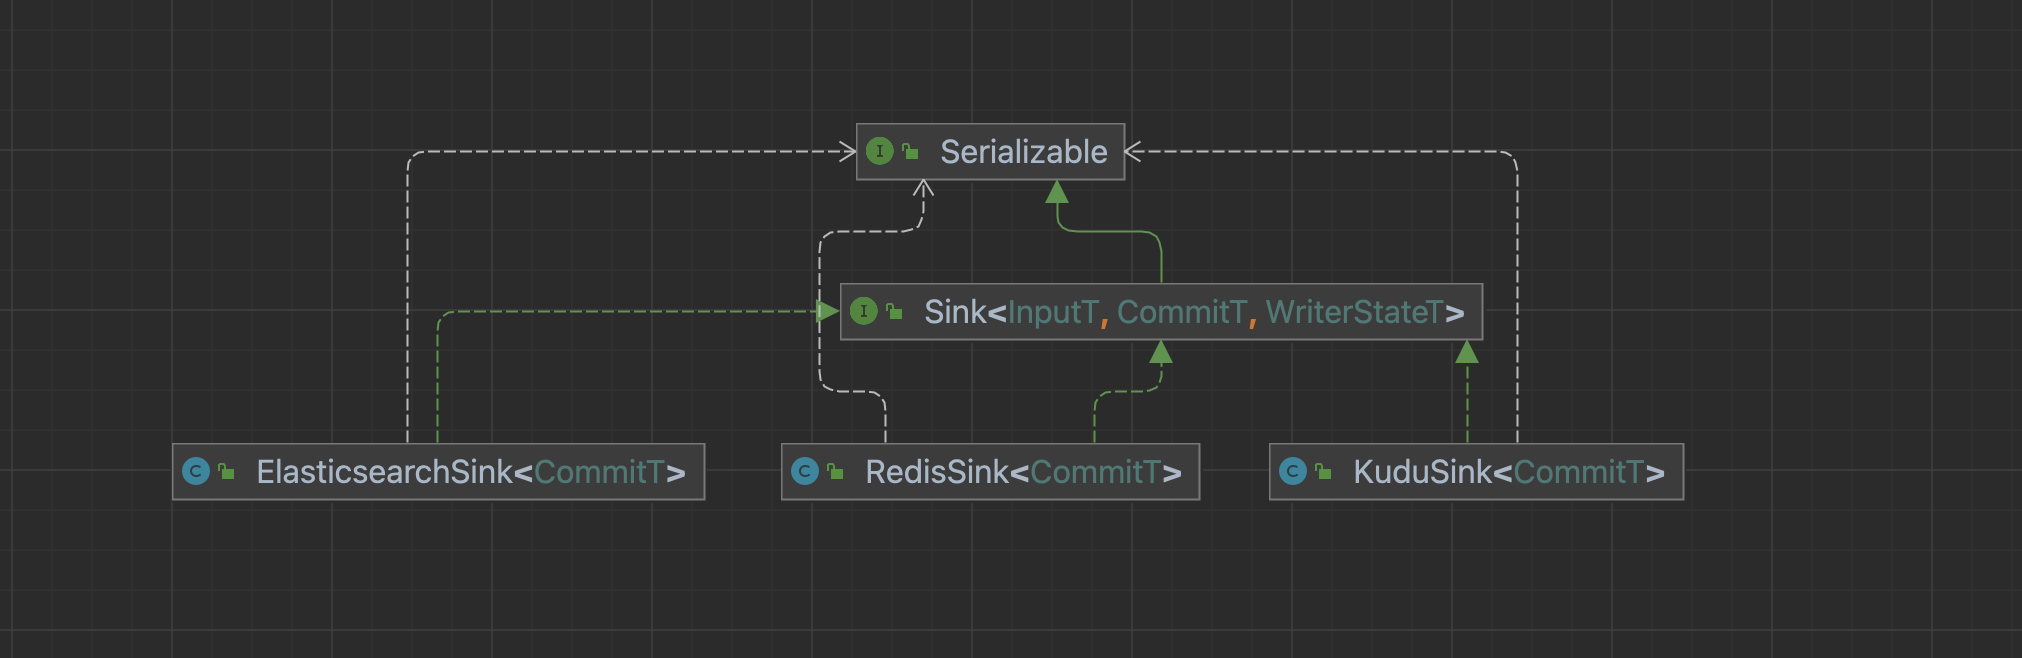Click the public visibility icon beside RedisSink
This screenshot has width=2022, height=658.
click(835, 472)
